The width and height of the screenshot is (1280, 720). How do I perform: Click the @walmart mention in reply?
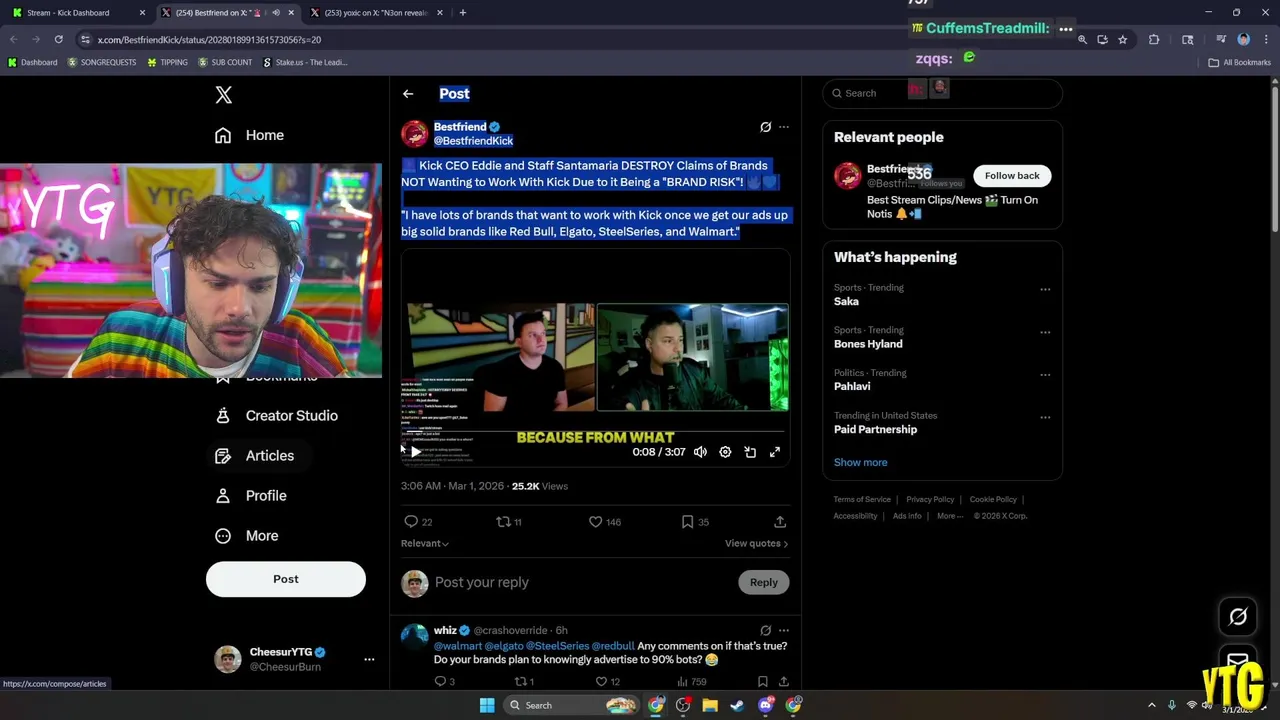458,646
